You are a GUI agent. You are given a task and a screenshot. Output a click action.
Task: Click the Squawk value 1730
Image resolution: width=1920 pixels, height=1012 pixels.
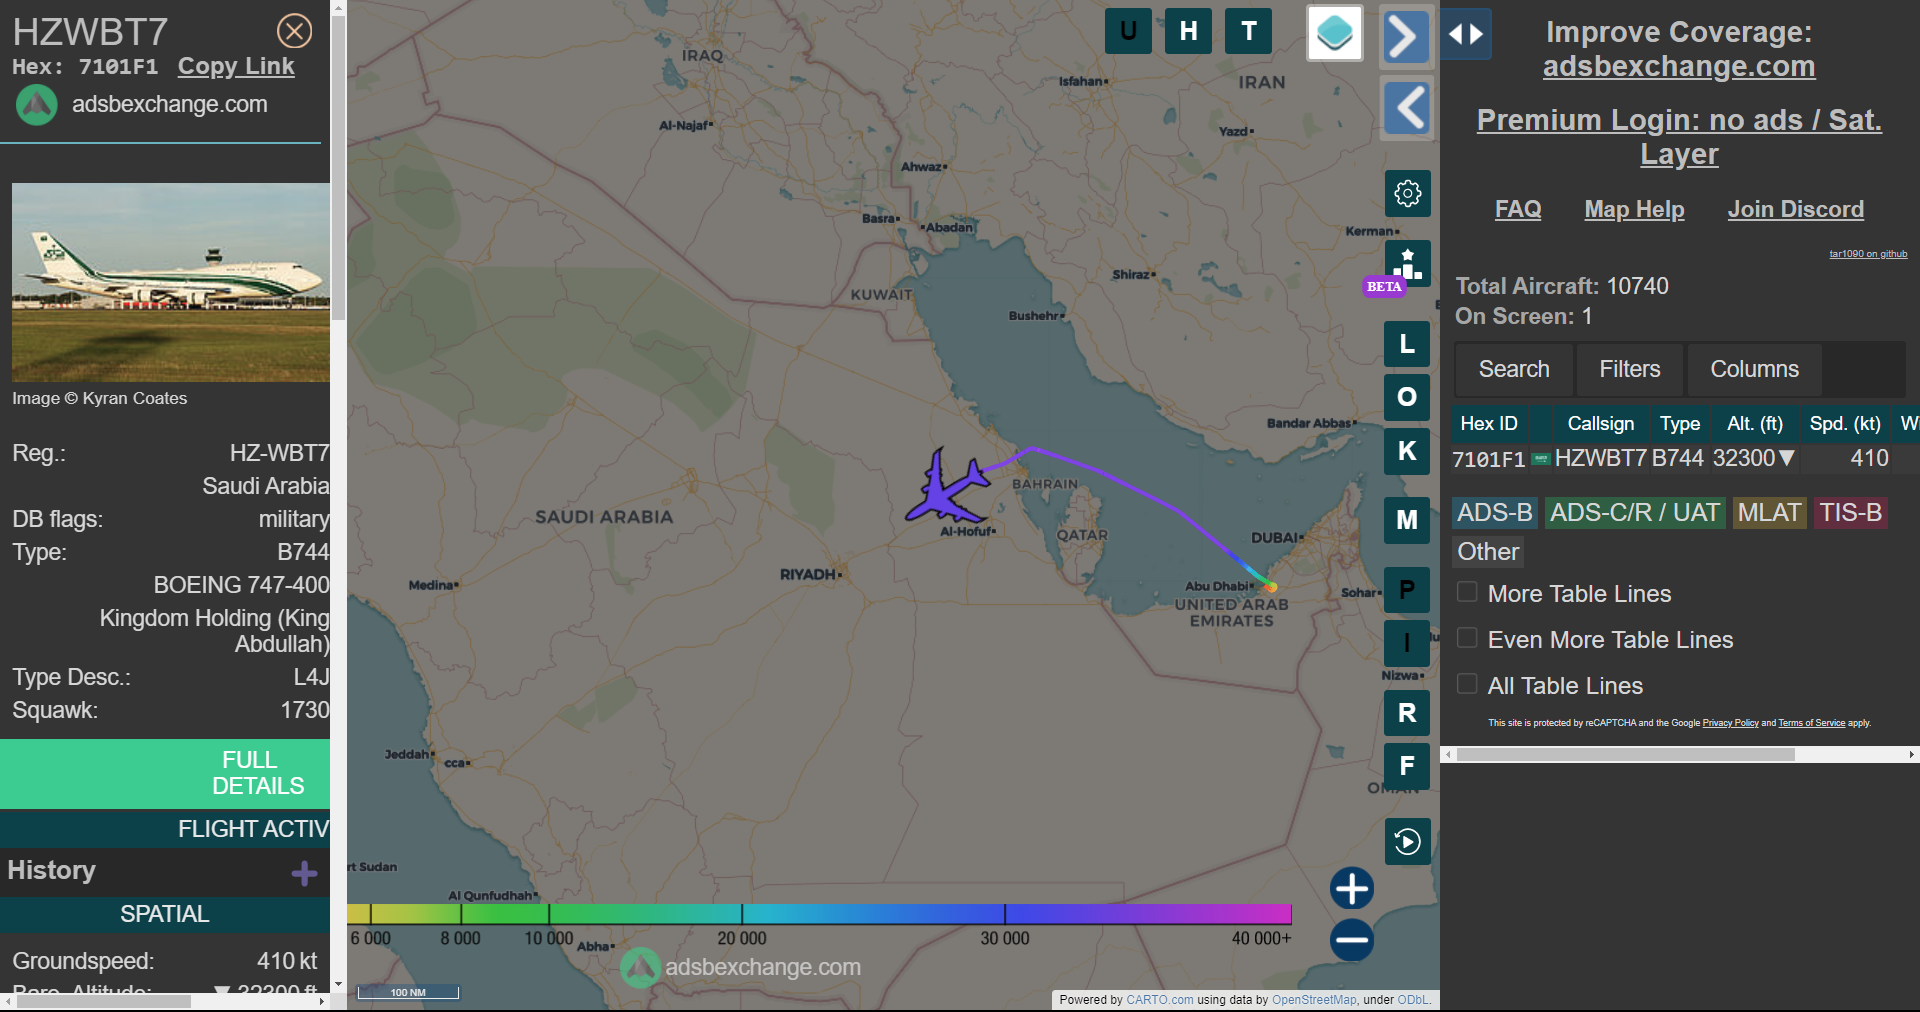tap(305, 710)
